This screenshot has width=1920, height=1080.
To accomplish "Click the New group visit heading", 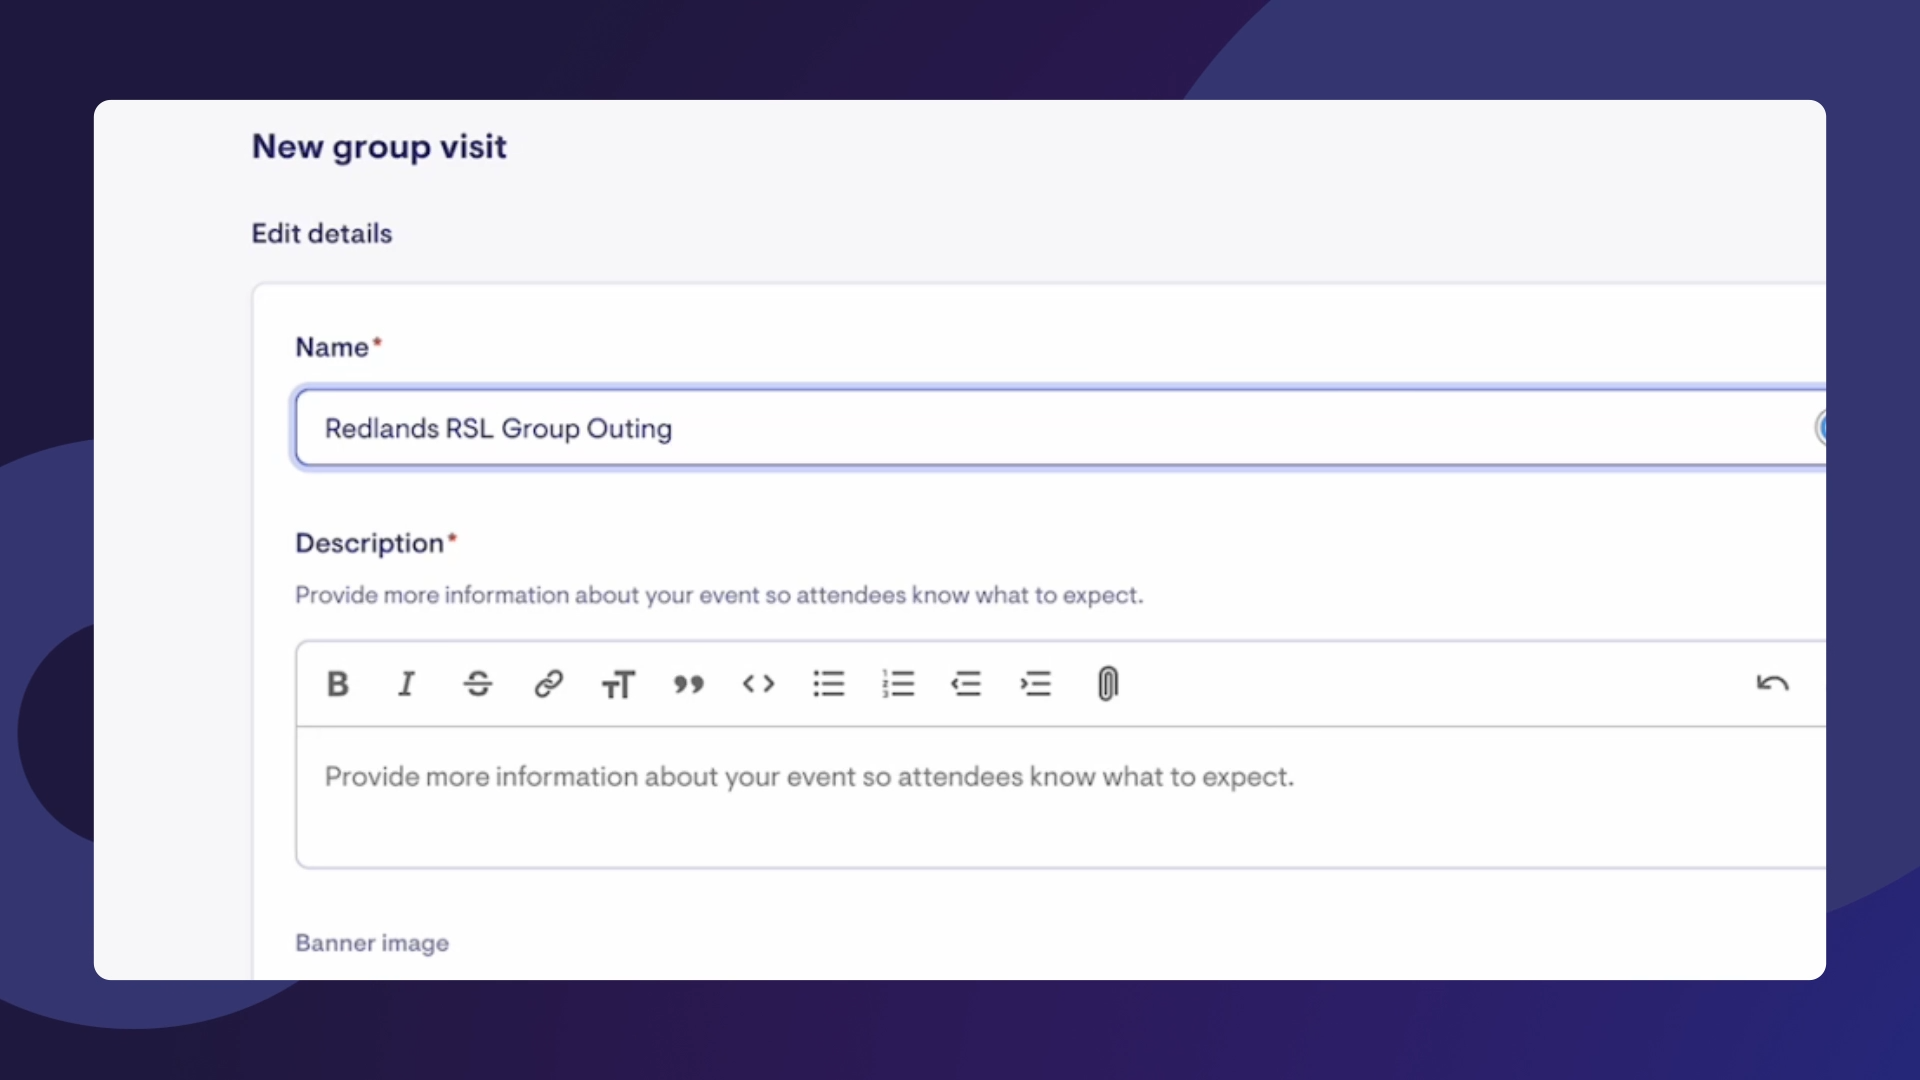I will click(x=379, y=147).
